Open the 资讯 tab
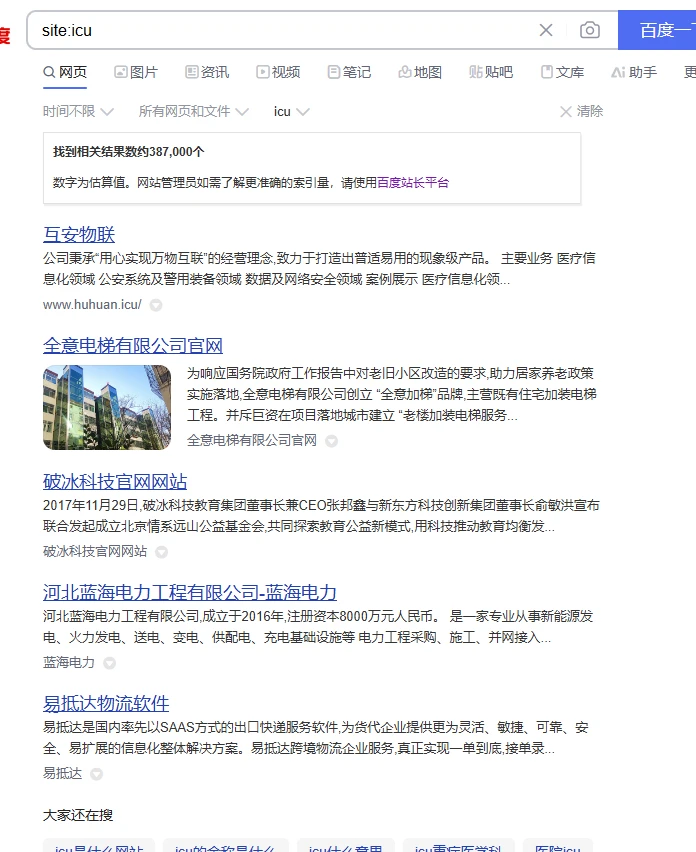Viewport: 696px width, 852px height. 207,72
